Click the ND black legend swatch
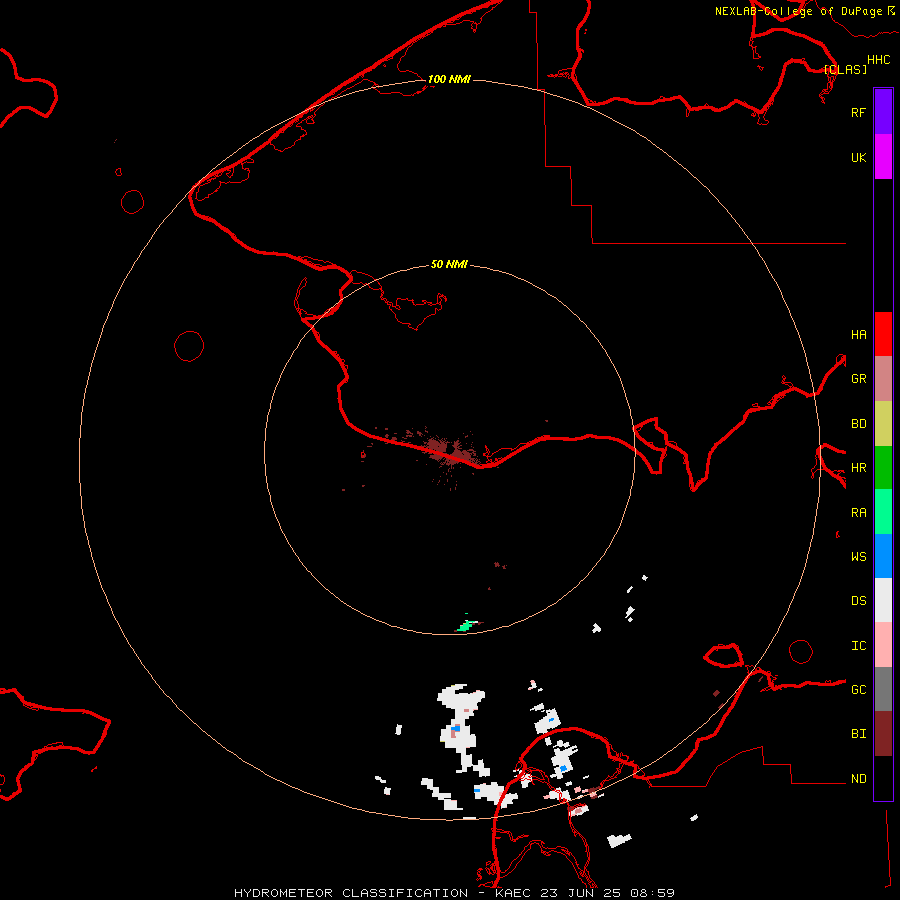 [883, 778]
